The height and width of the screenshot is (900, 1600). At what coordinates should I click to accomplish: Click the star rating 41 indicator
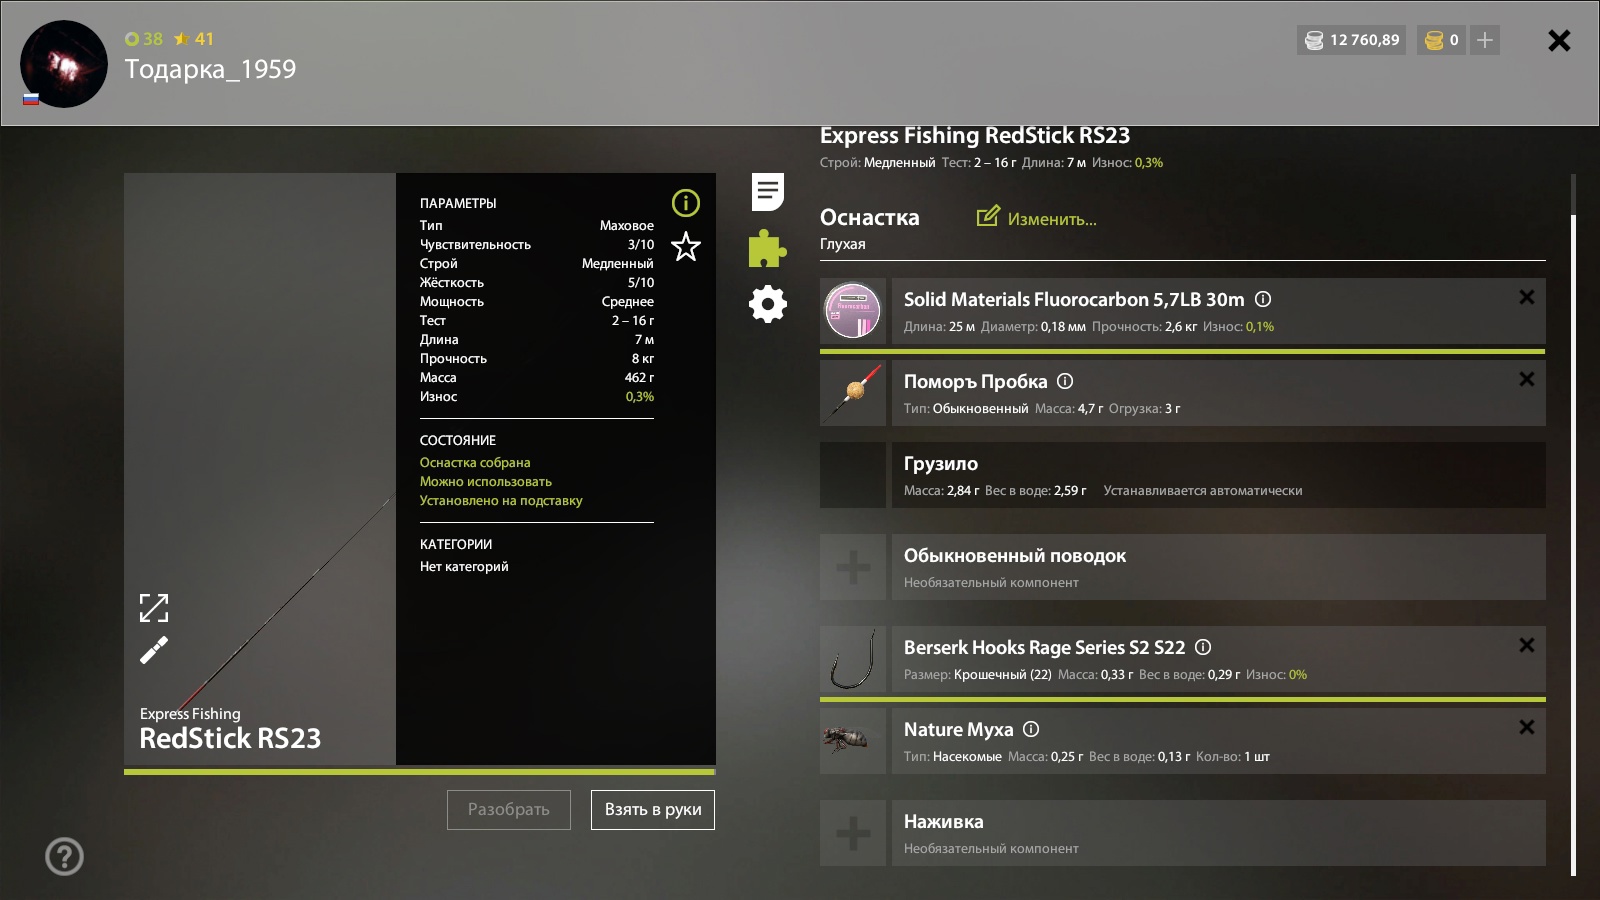pyautogui.click(x=194, y=39)
